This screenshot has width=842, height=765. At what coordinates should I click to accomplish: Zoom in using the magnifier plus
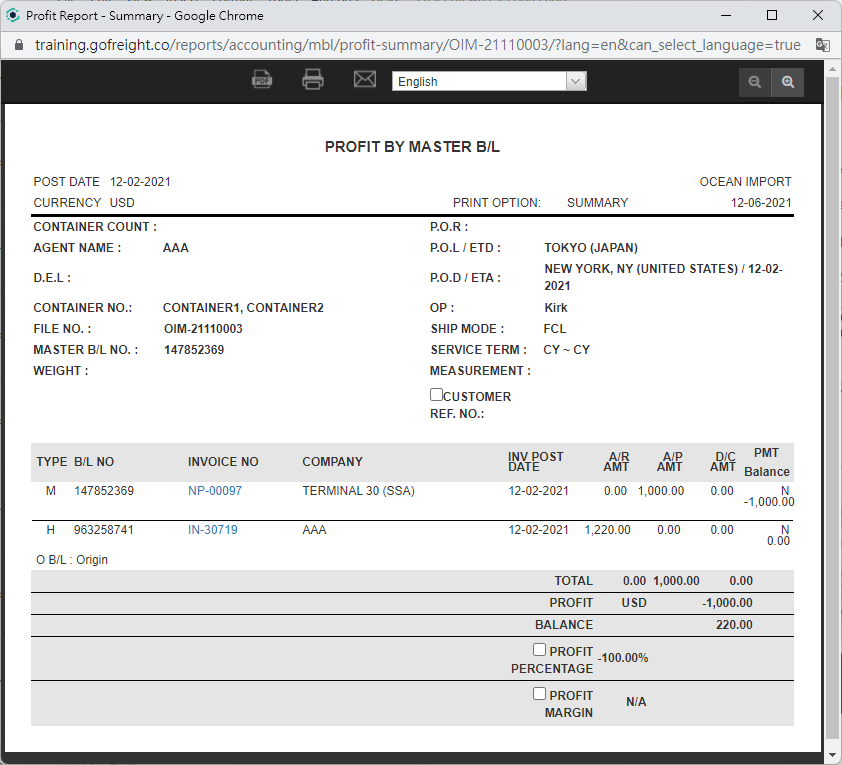[x=788, y=82]
